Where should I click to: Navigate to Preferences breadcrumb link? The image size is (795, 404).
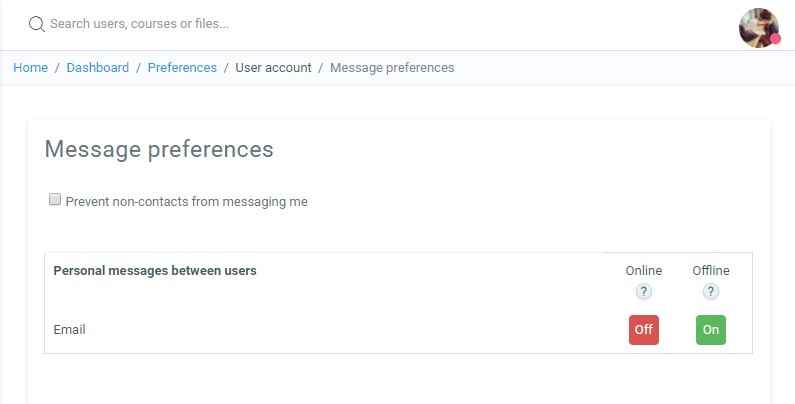click(182, 68)
